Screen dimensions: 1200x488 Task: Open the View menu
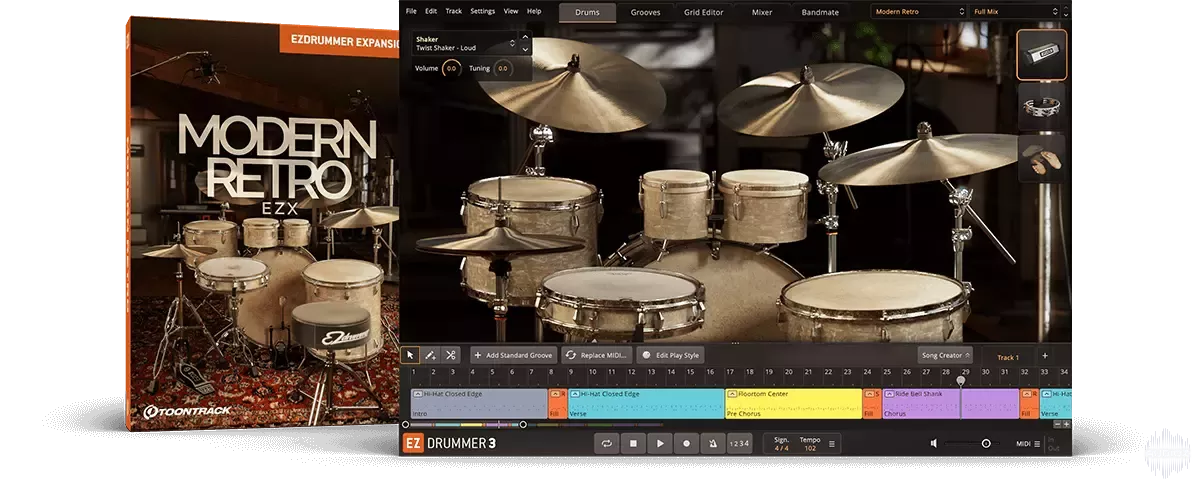pyautogui.click(x=511, y=11)
